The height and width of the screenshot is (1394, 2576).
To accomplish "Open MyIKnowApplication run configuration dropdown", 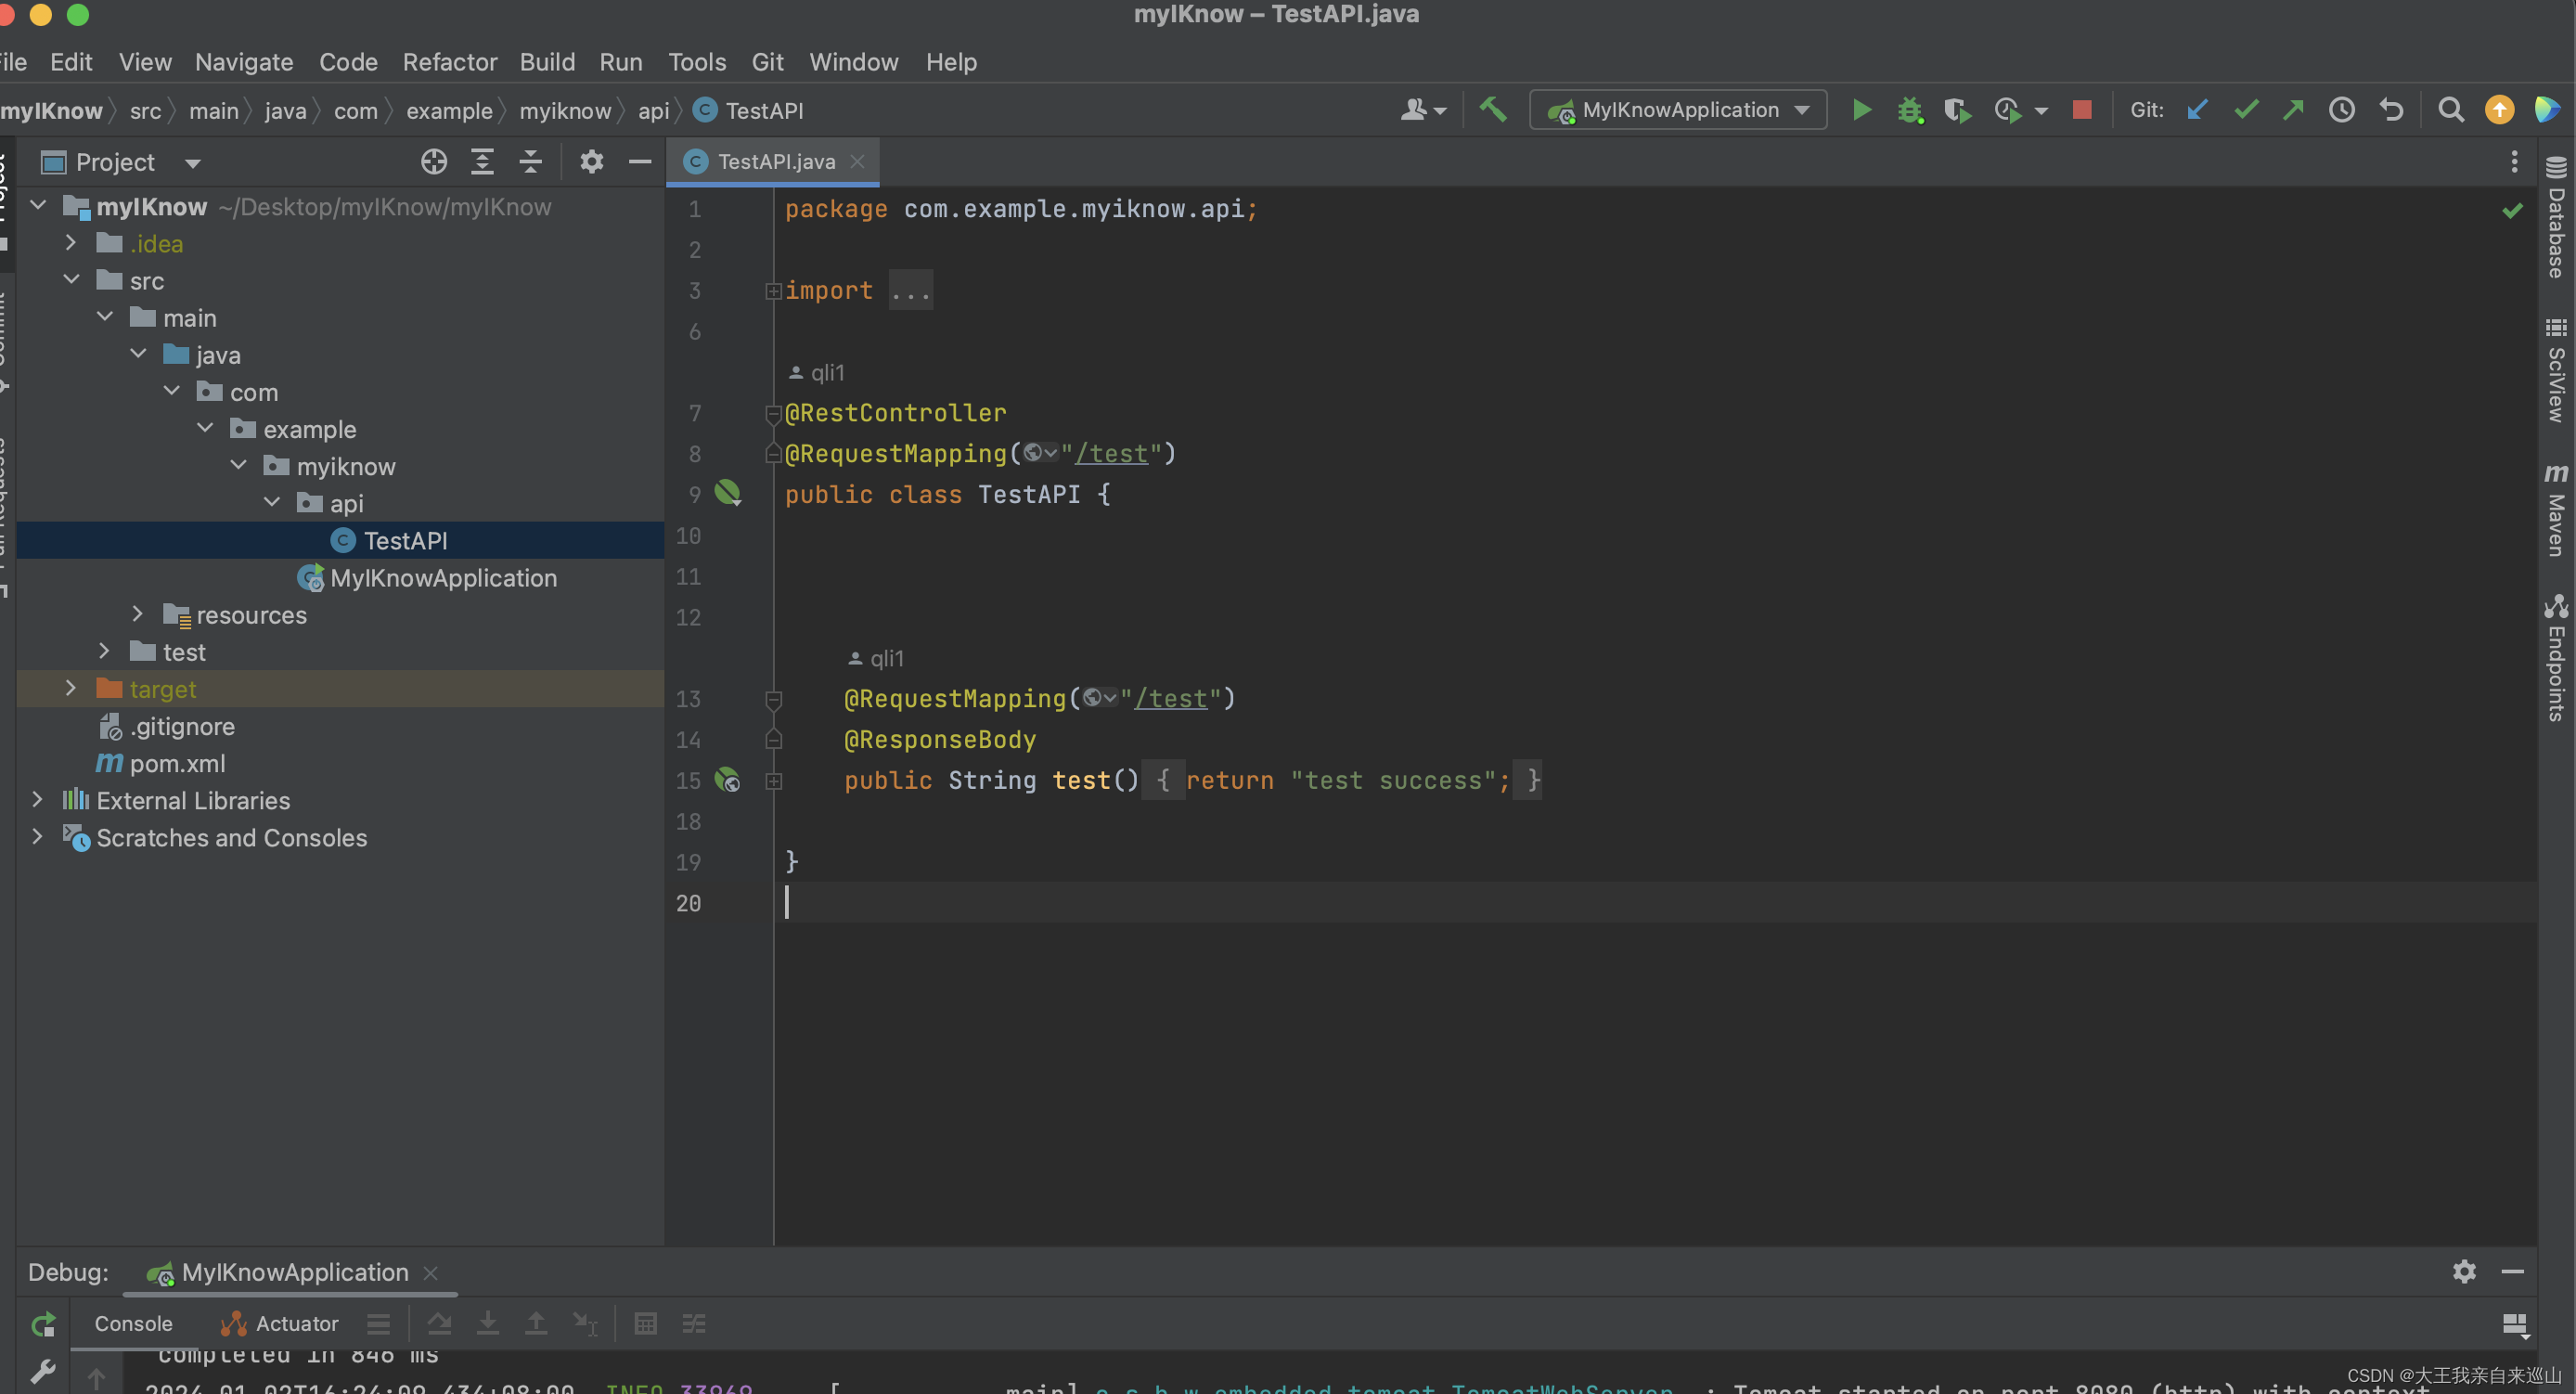I will click(1679, 110).
